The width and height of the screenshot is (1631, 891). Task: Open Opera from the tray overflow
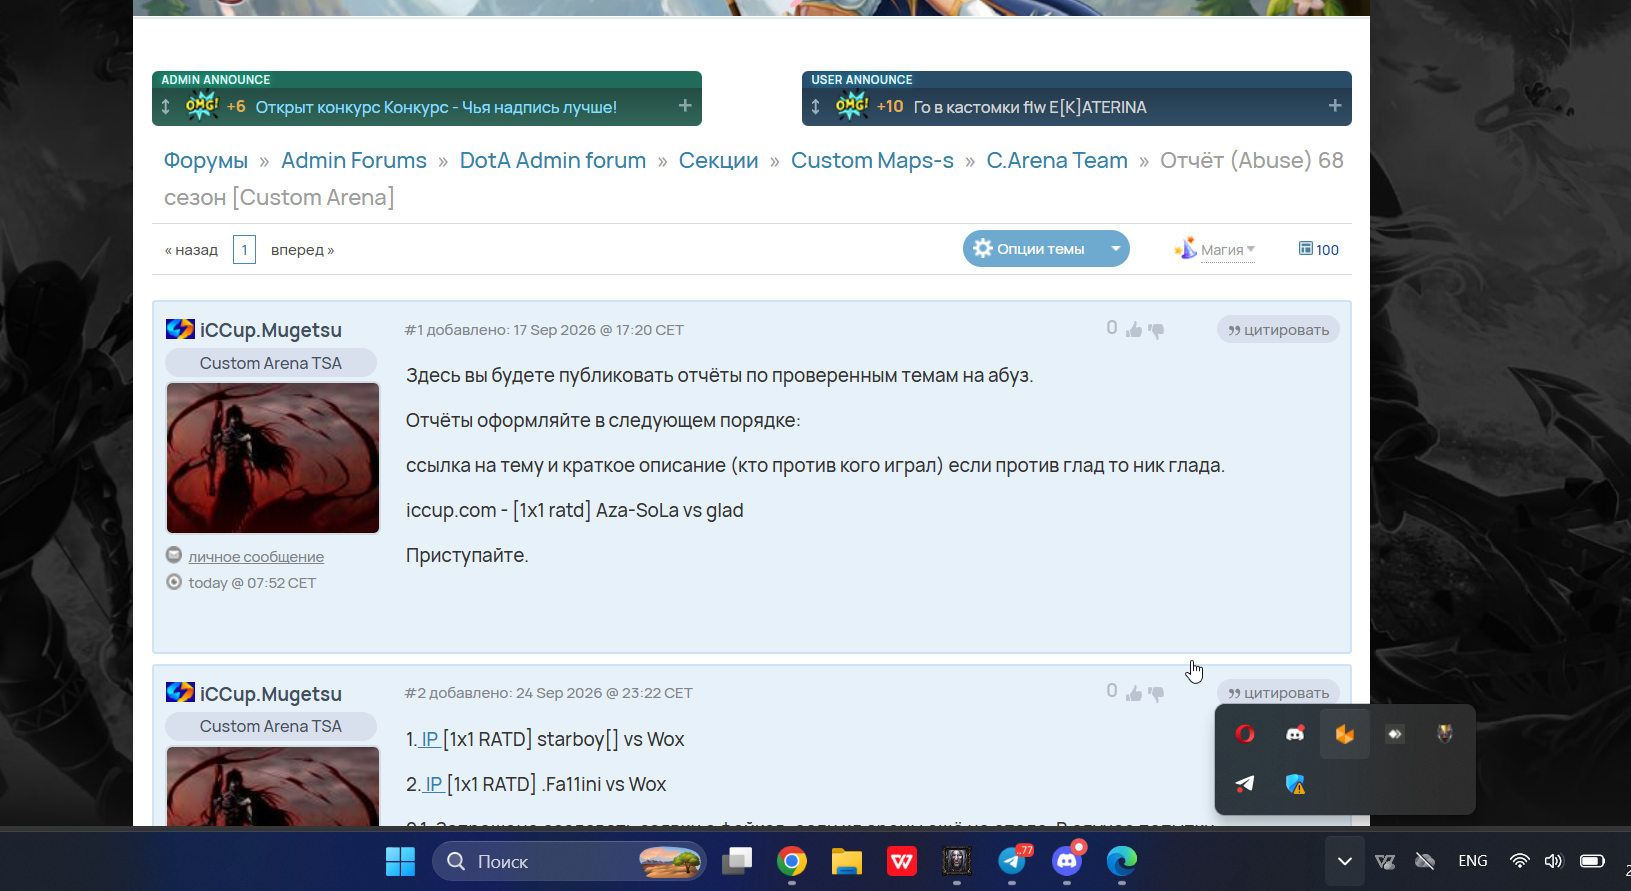tap(1245, 734)
